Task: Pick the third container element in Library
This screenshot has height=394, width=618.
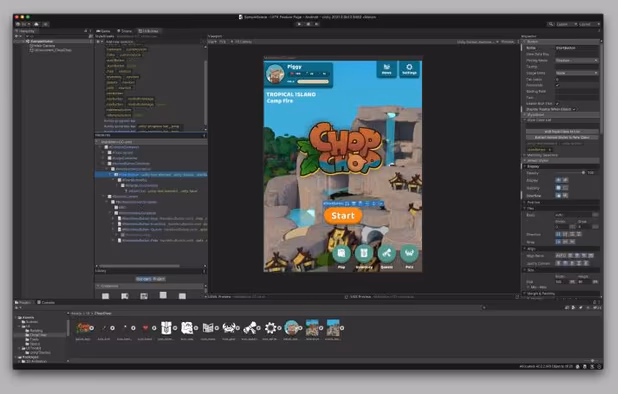Action: click(144, 296)
